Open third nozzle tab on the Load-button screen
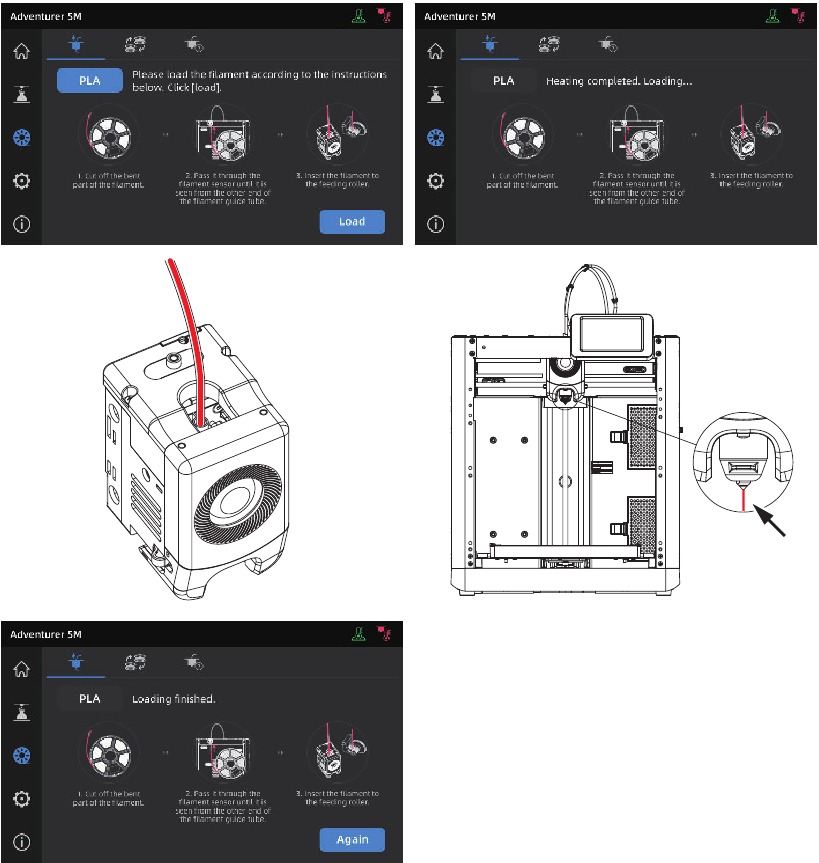The image size is (819, 863). (x=194, y=44)
